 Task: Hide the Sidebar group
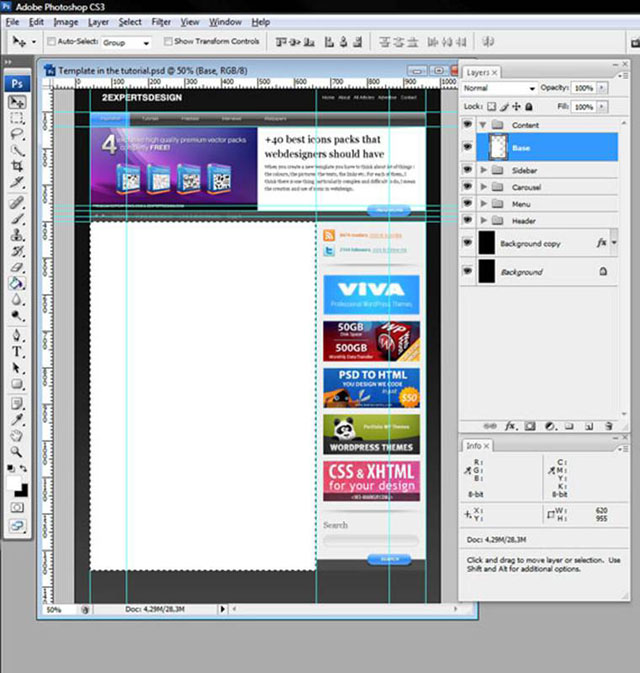[467, 170]
